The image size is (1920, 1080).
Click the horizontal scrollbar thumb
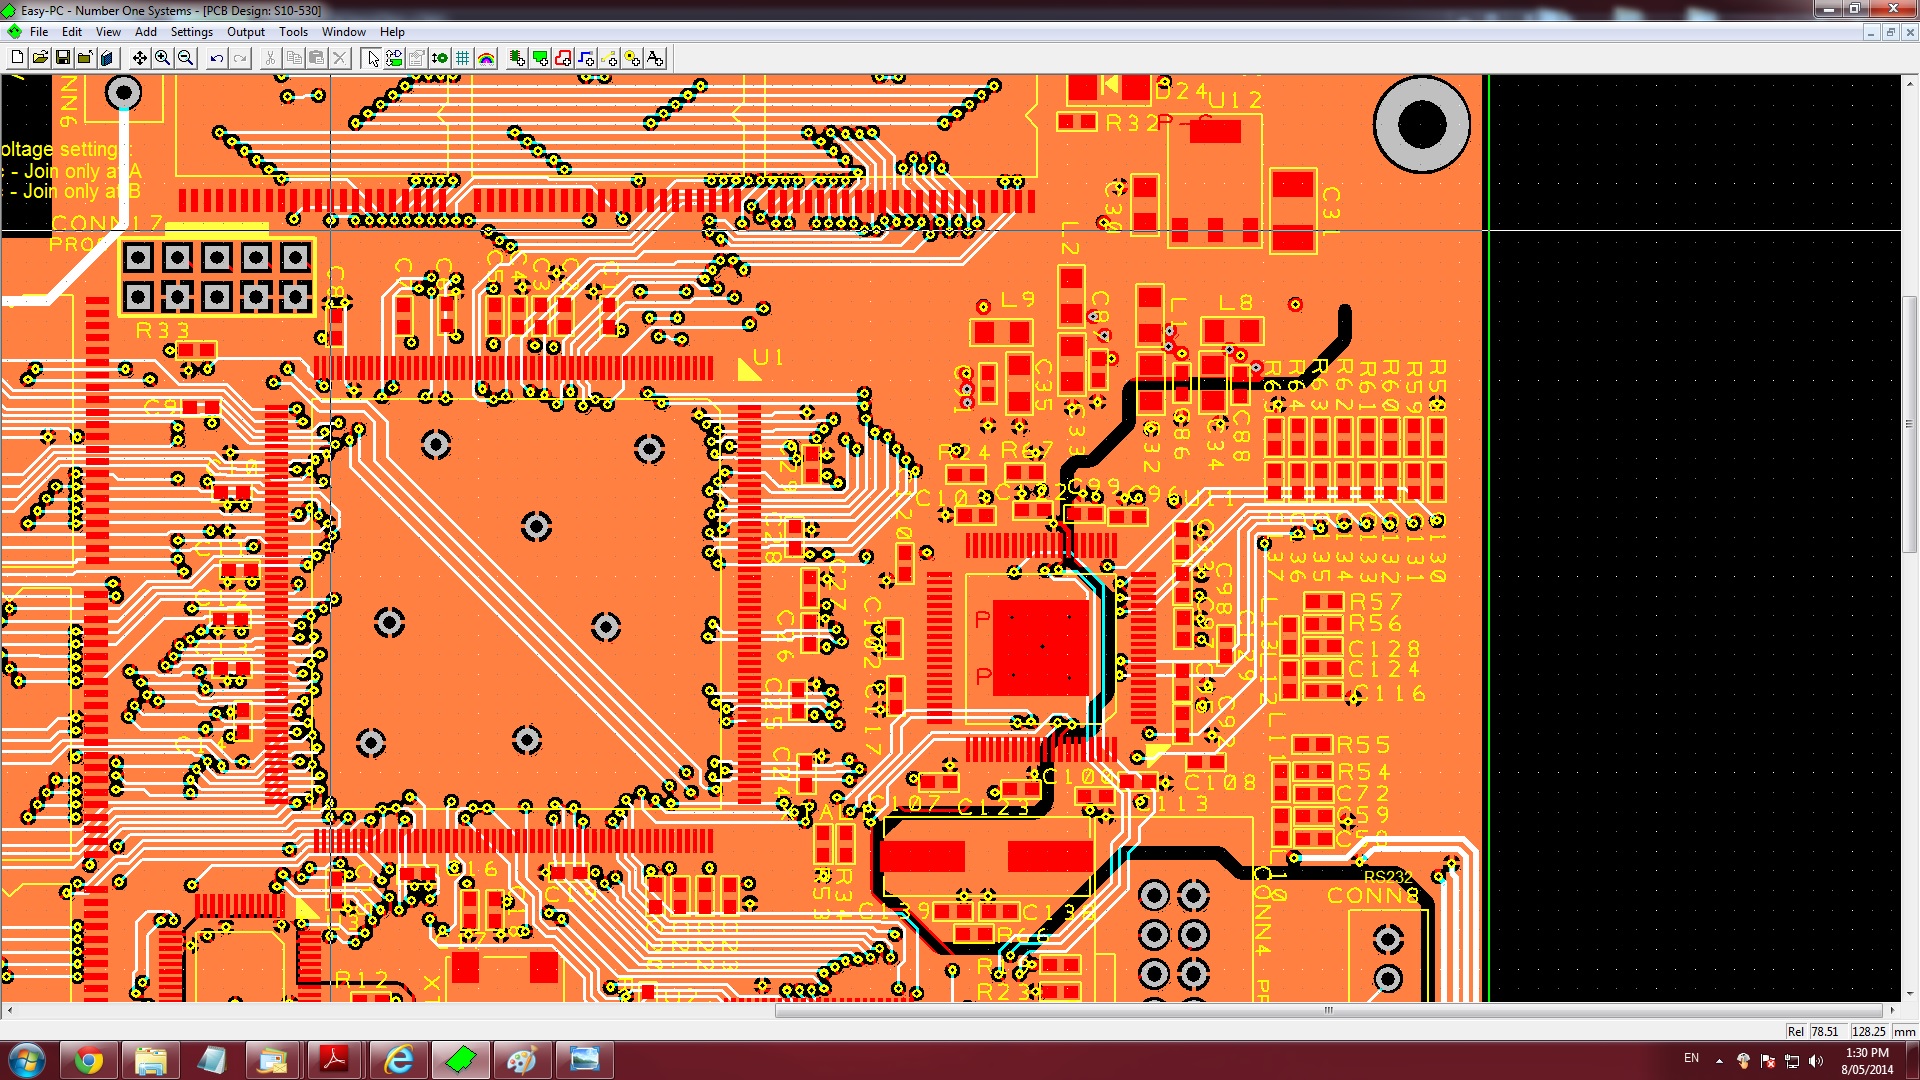[x=1328, y=1010]
